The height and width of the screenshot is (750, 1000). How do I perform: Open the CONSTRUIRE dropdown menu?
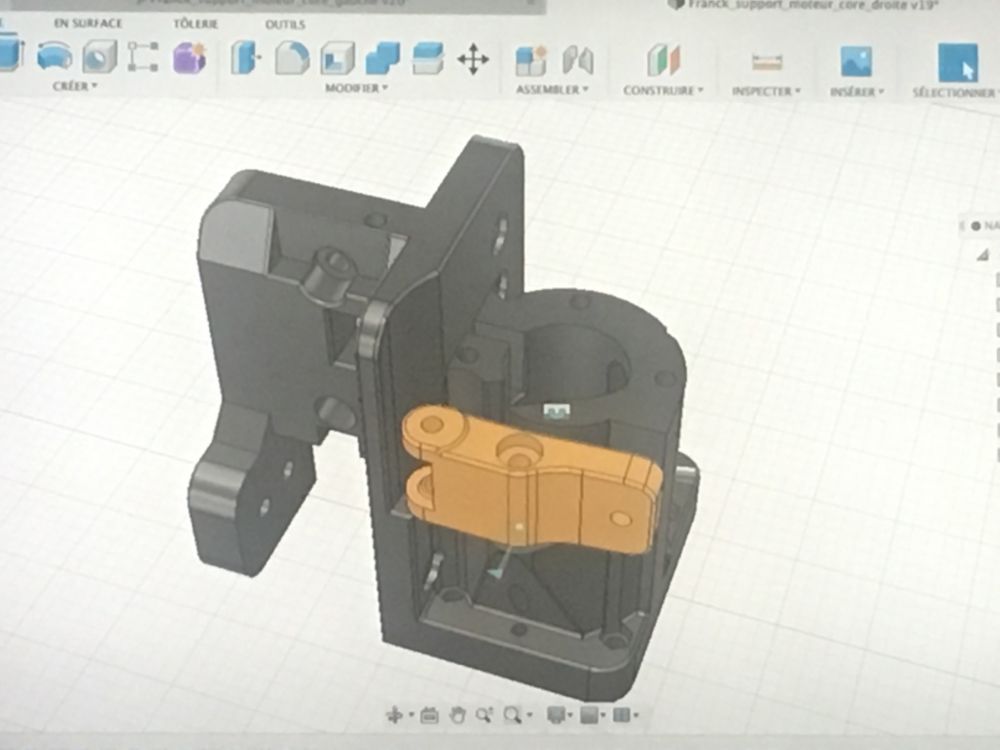663,91
